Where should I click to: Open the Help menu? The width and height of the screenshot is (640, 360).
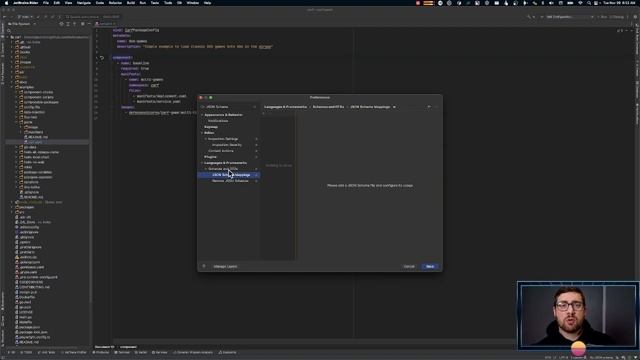(207, 3)
